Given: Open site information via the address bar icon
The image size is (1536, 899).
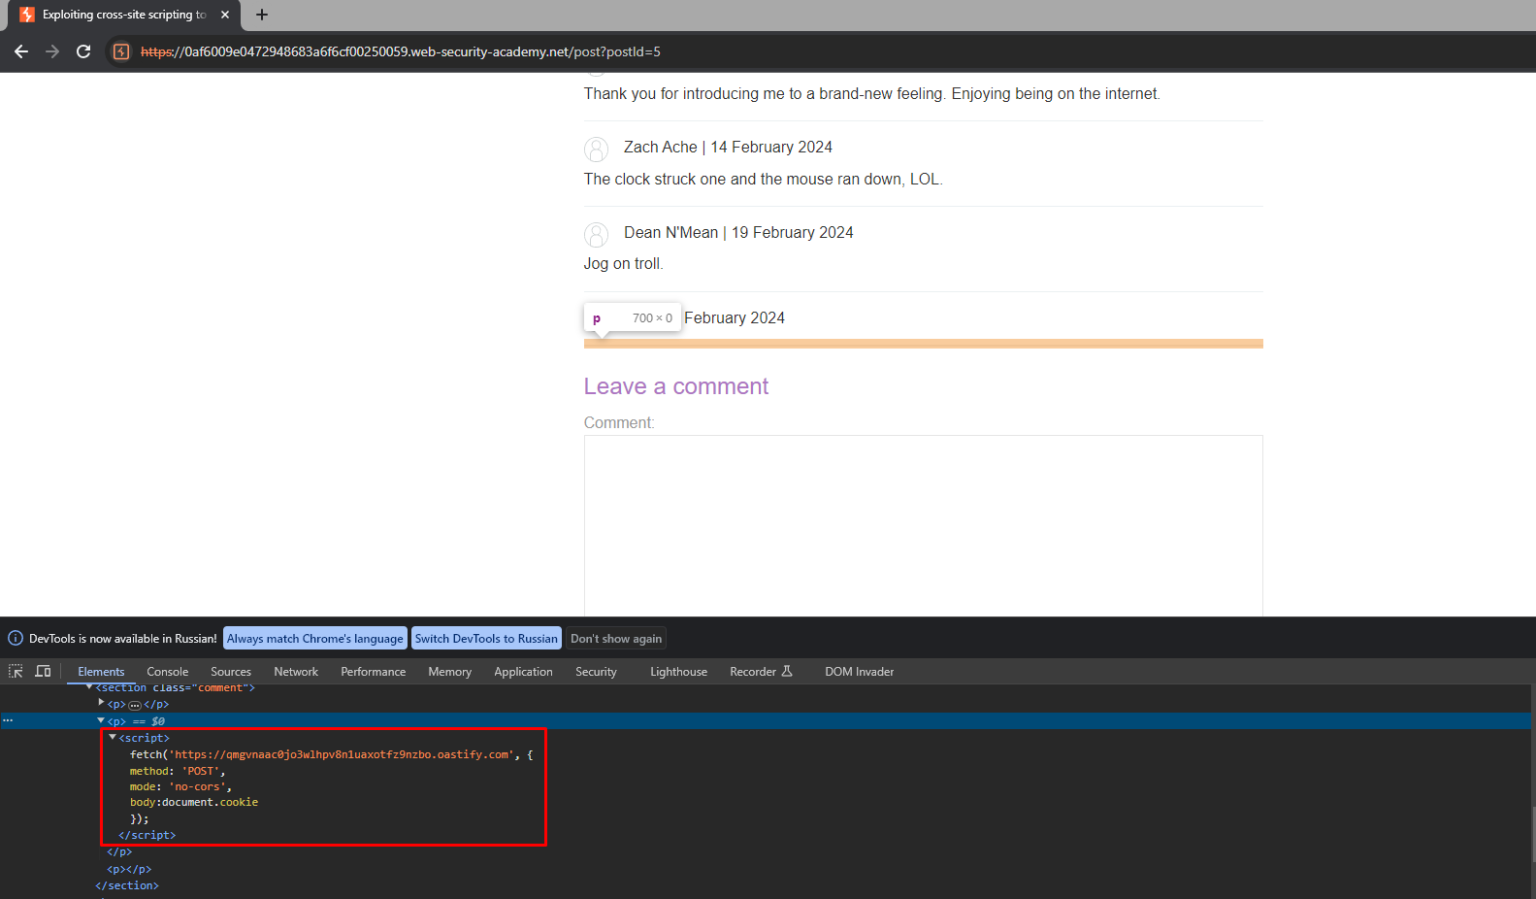Looking at the screenshot, I should tap(121, 51).
